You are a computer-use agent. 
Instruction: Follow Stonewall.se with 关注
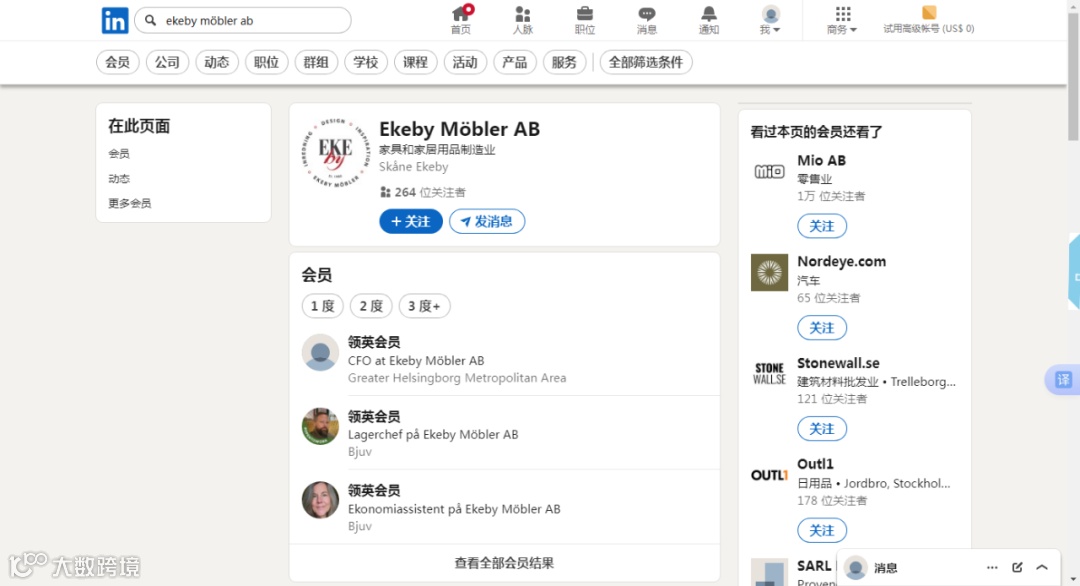tap(822, 429)
